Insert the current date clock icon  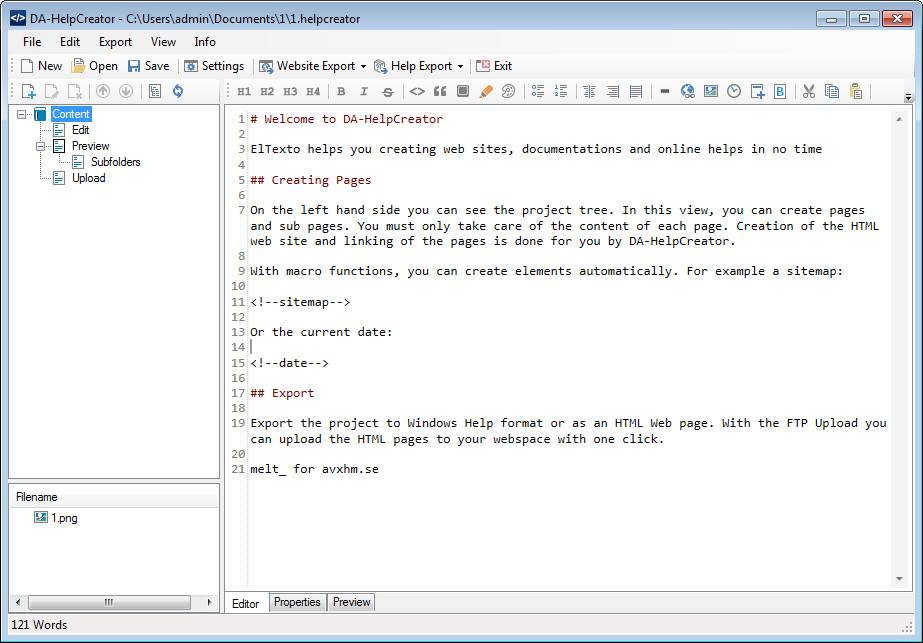(733, 91)
